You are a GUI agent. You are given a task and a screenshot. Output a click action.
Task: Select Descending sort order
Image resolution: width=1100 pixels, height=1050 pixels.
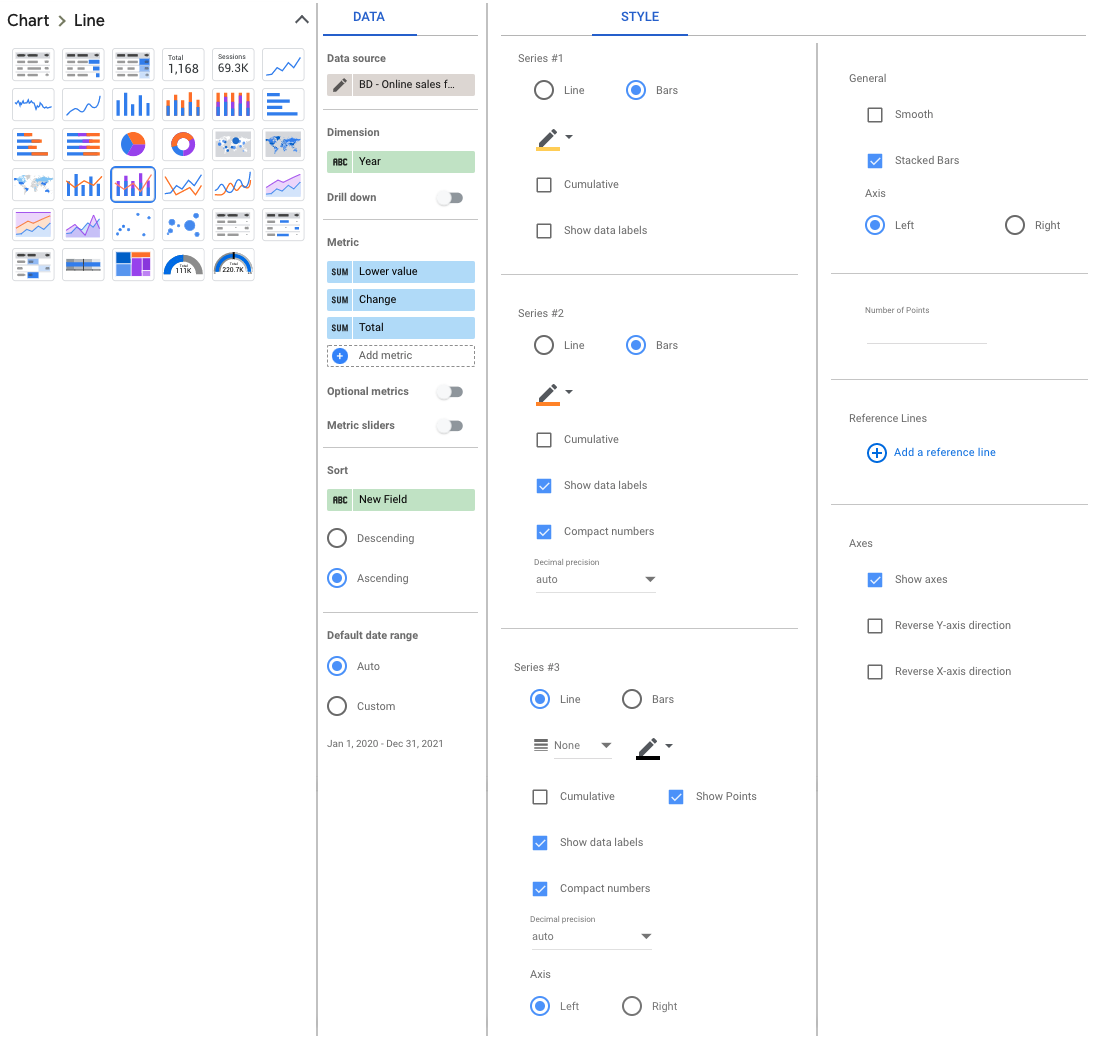click(x=337, y=538)
